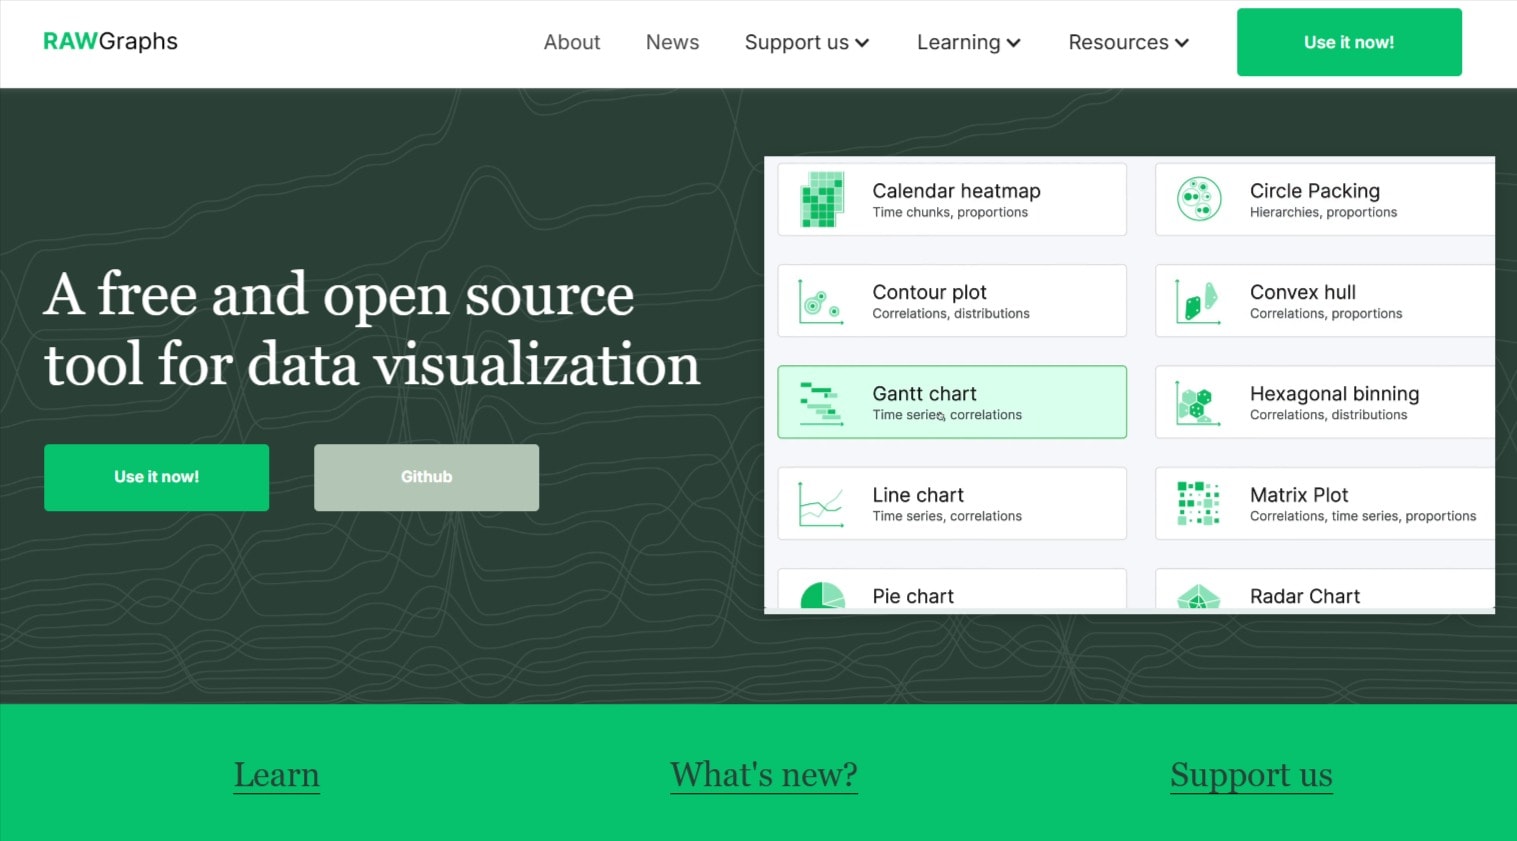Select the Circle Packing title text
1517x841 pixels.
click(1315, 191)
